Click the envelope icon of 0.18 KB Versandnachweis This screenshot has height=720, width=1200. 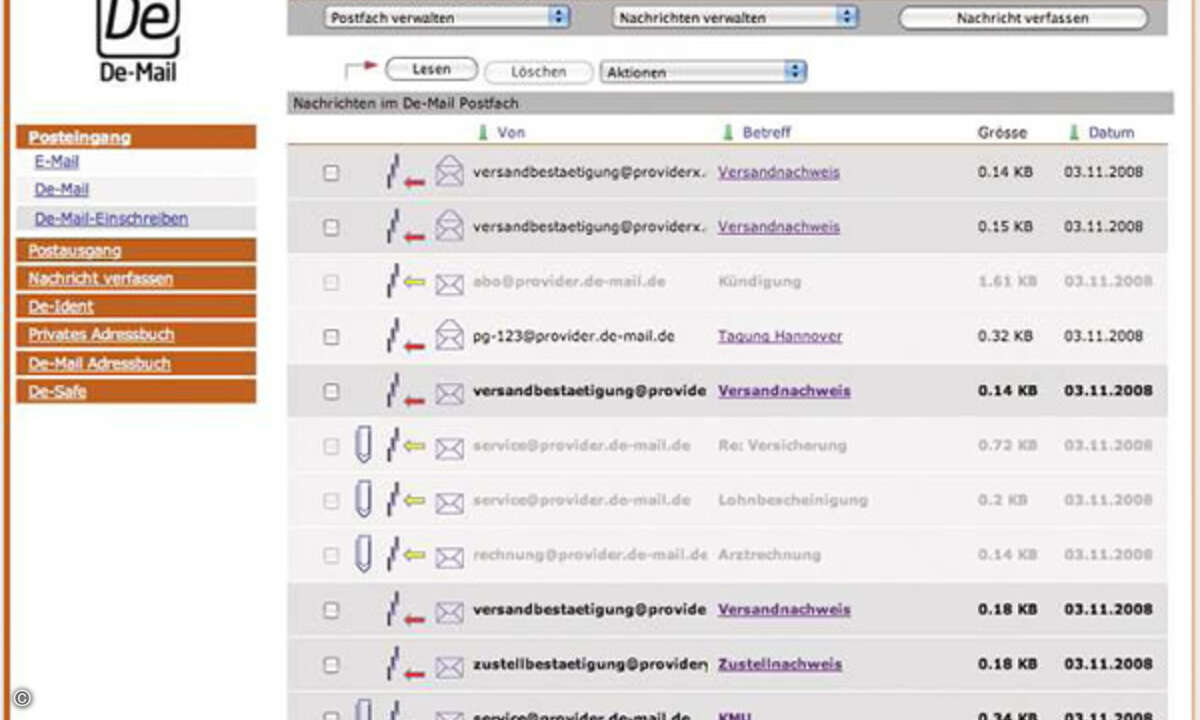(x=450, y=611)
